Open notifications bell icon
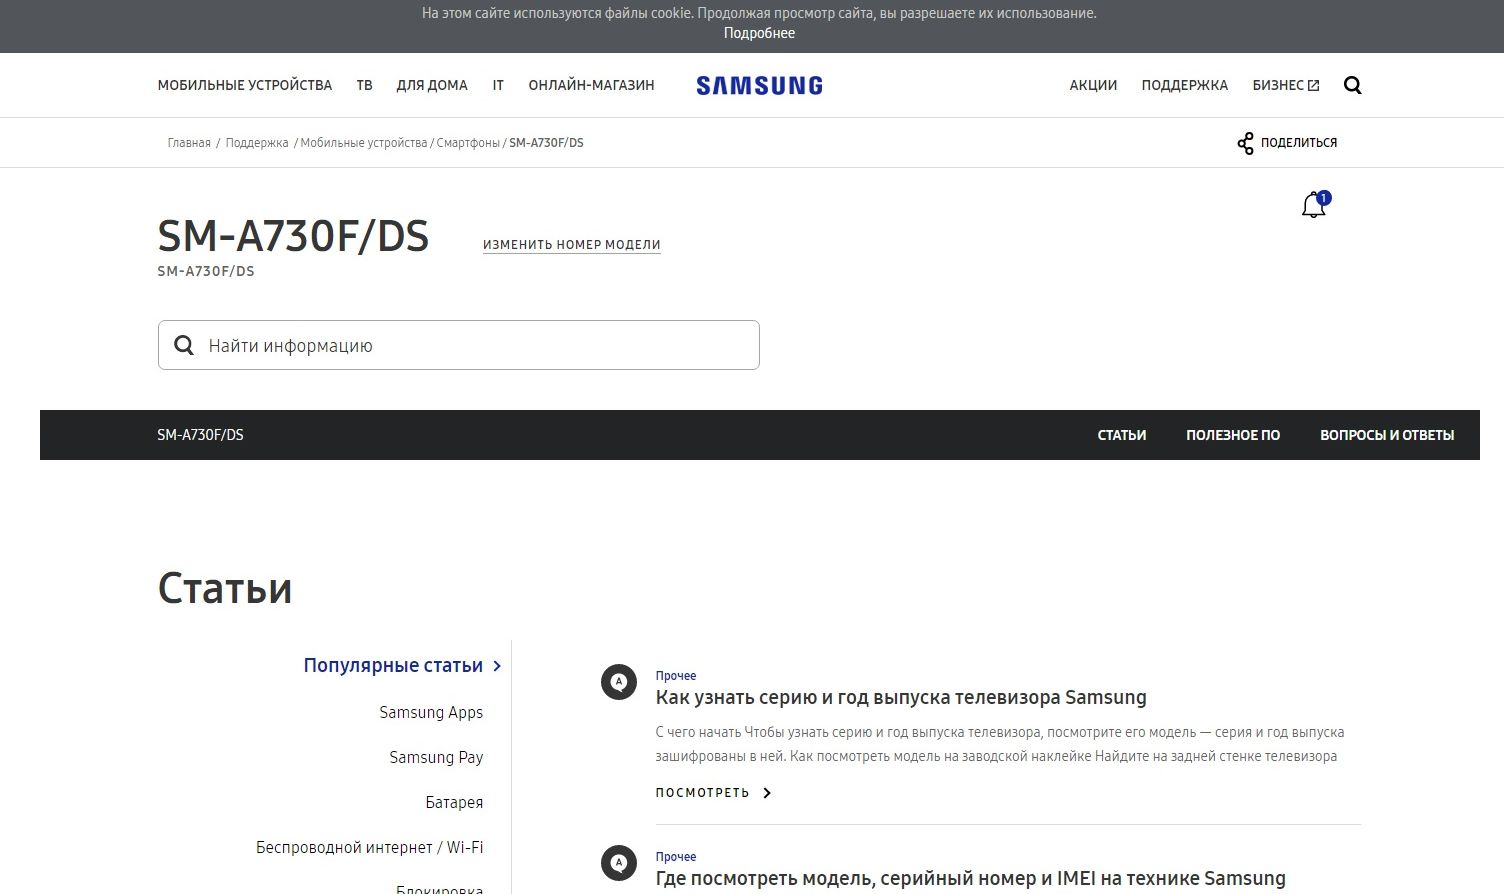1504x894 pixels. click(x=1313, y=206)
